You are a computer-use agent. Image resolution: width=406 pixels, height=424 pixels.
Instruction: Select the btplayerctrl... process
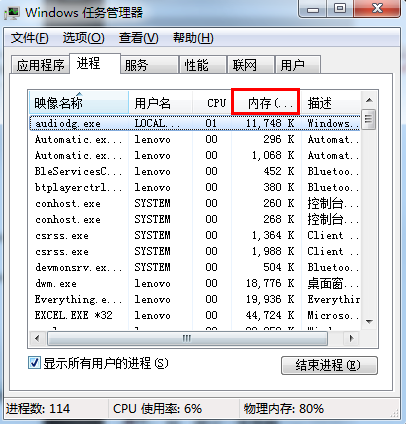195,187
